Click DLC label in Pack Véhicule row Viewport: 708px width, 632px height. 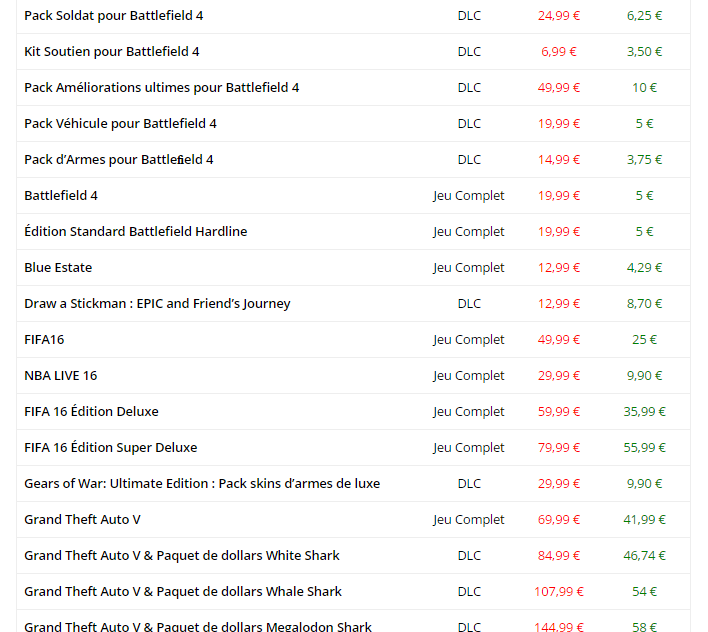pos(469,124)
